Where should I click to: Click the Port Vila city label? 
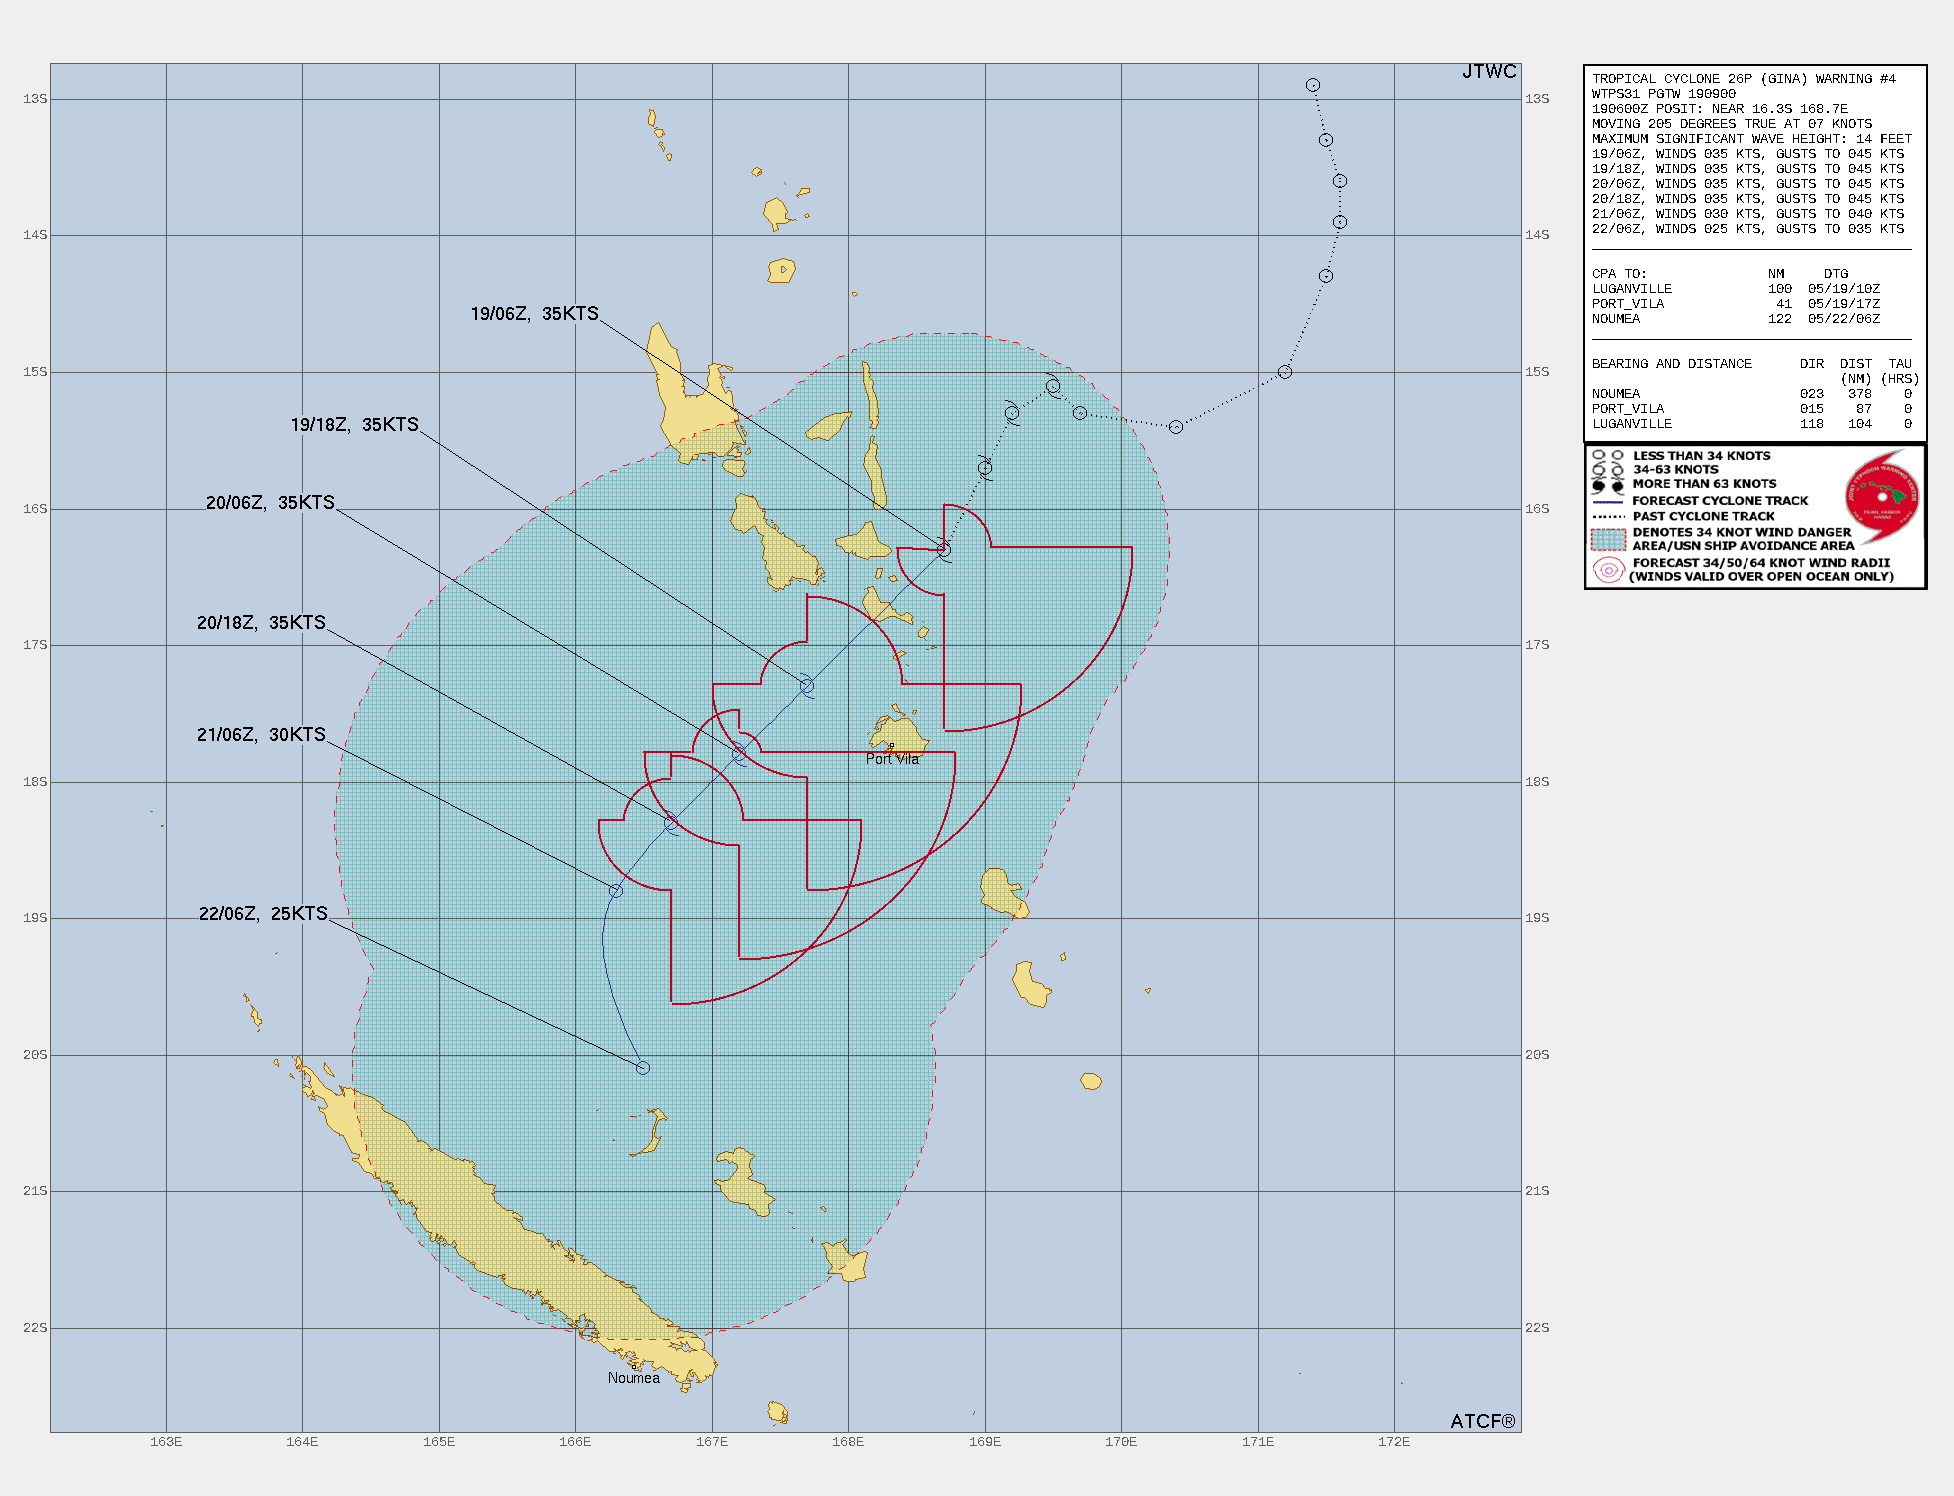pos(892,759)
